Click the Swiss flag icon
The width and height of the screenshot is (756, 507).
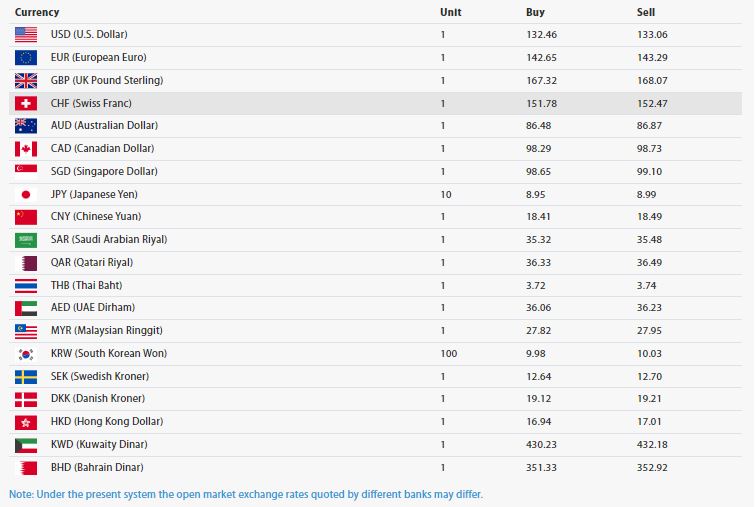coord(26,103)
